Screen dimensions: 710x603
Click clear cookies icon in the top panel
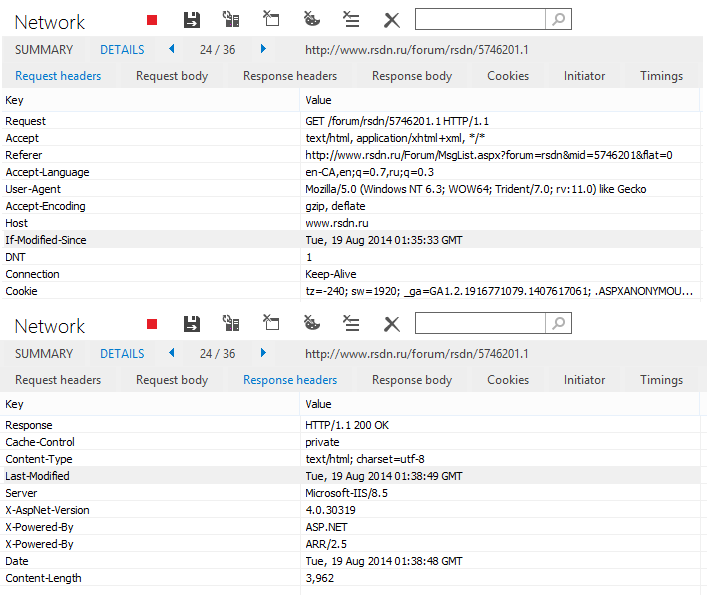[x=312, y=19]
